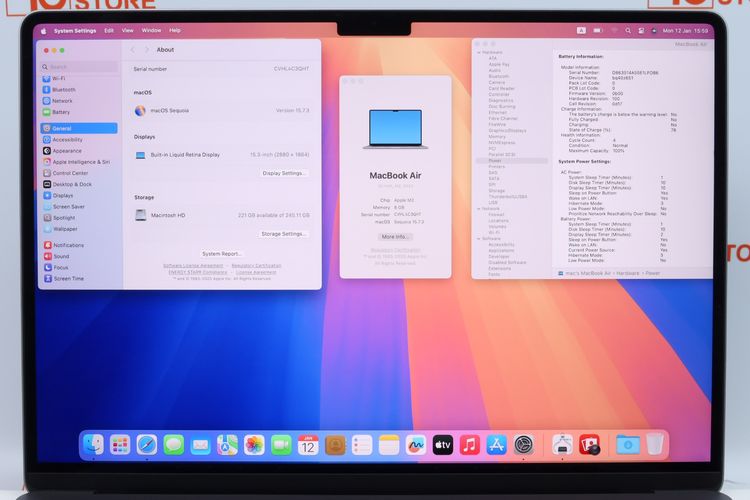Image resolution: width=750 pixels, height=500 pixels.
Task: Open the Trash in the Dock
Action: pos(655,444)
